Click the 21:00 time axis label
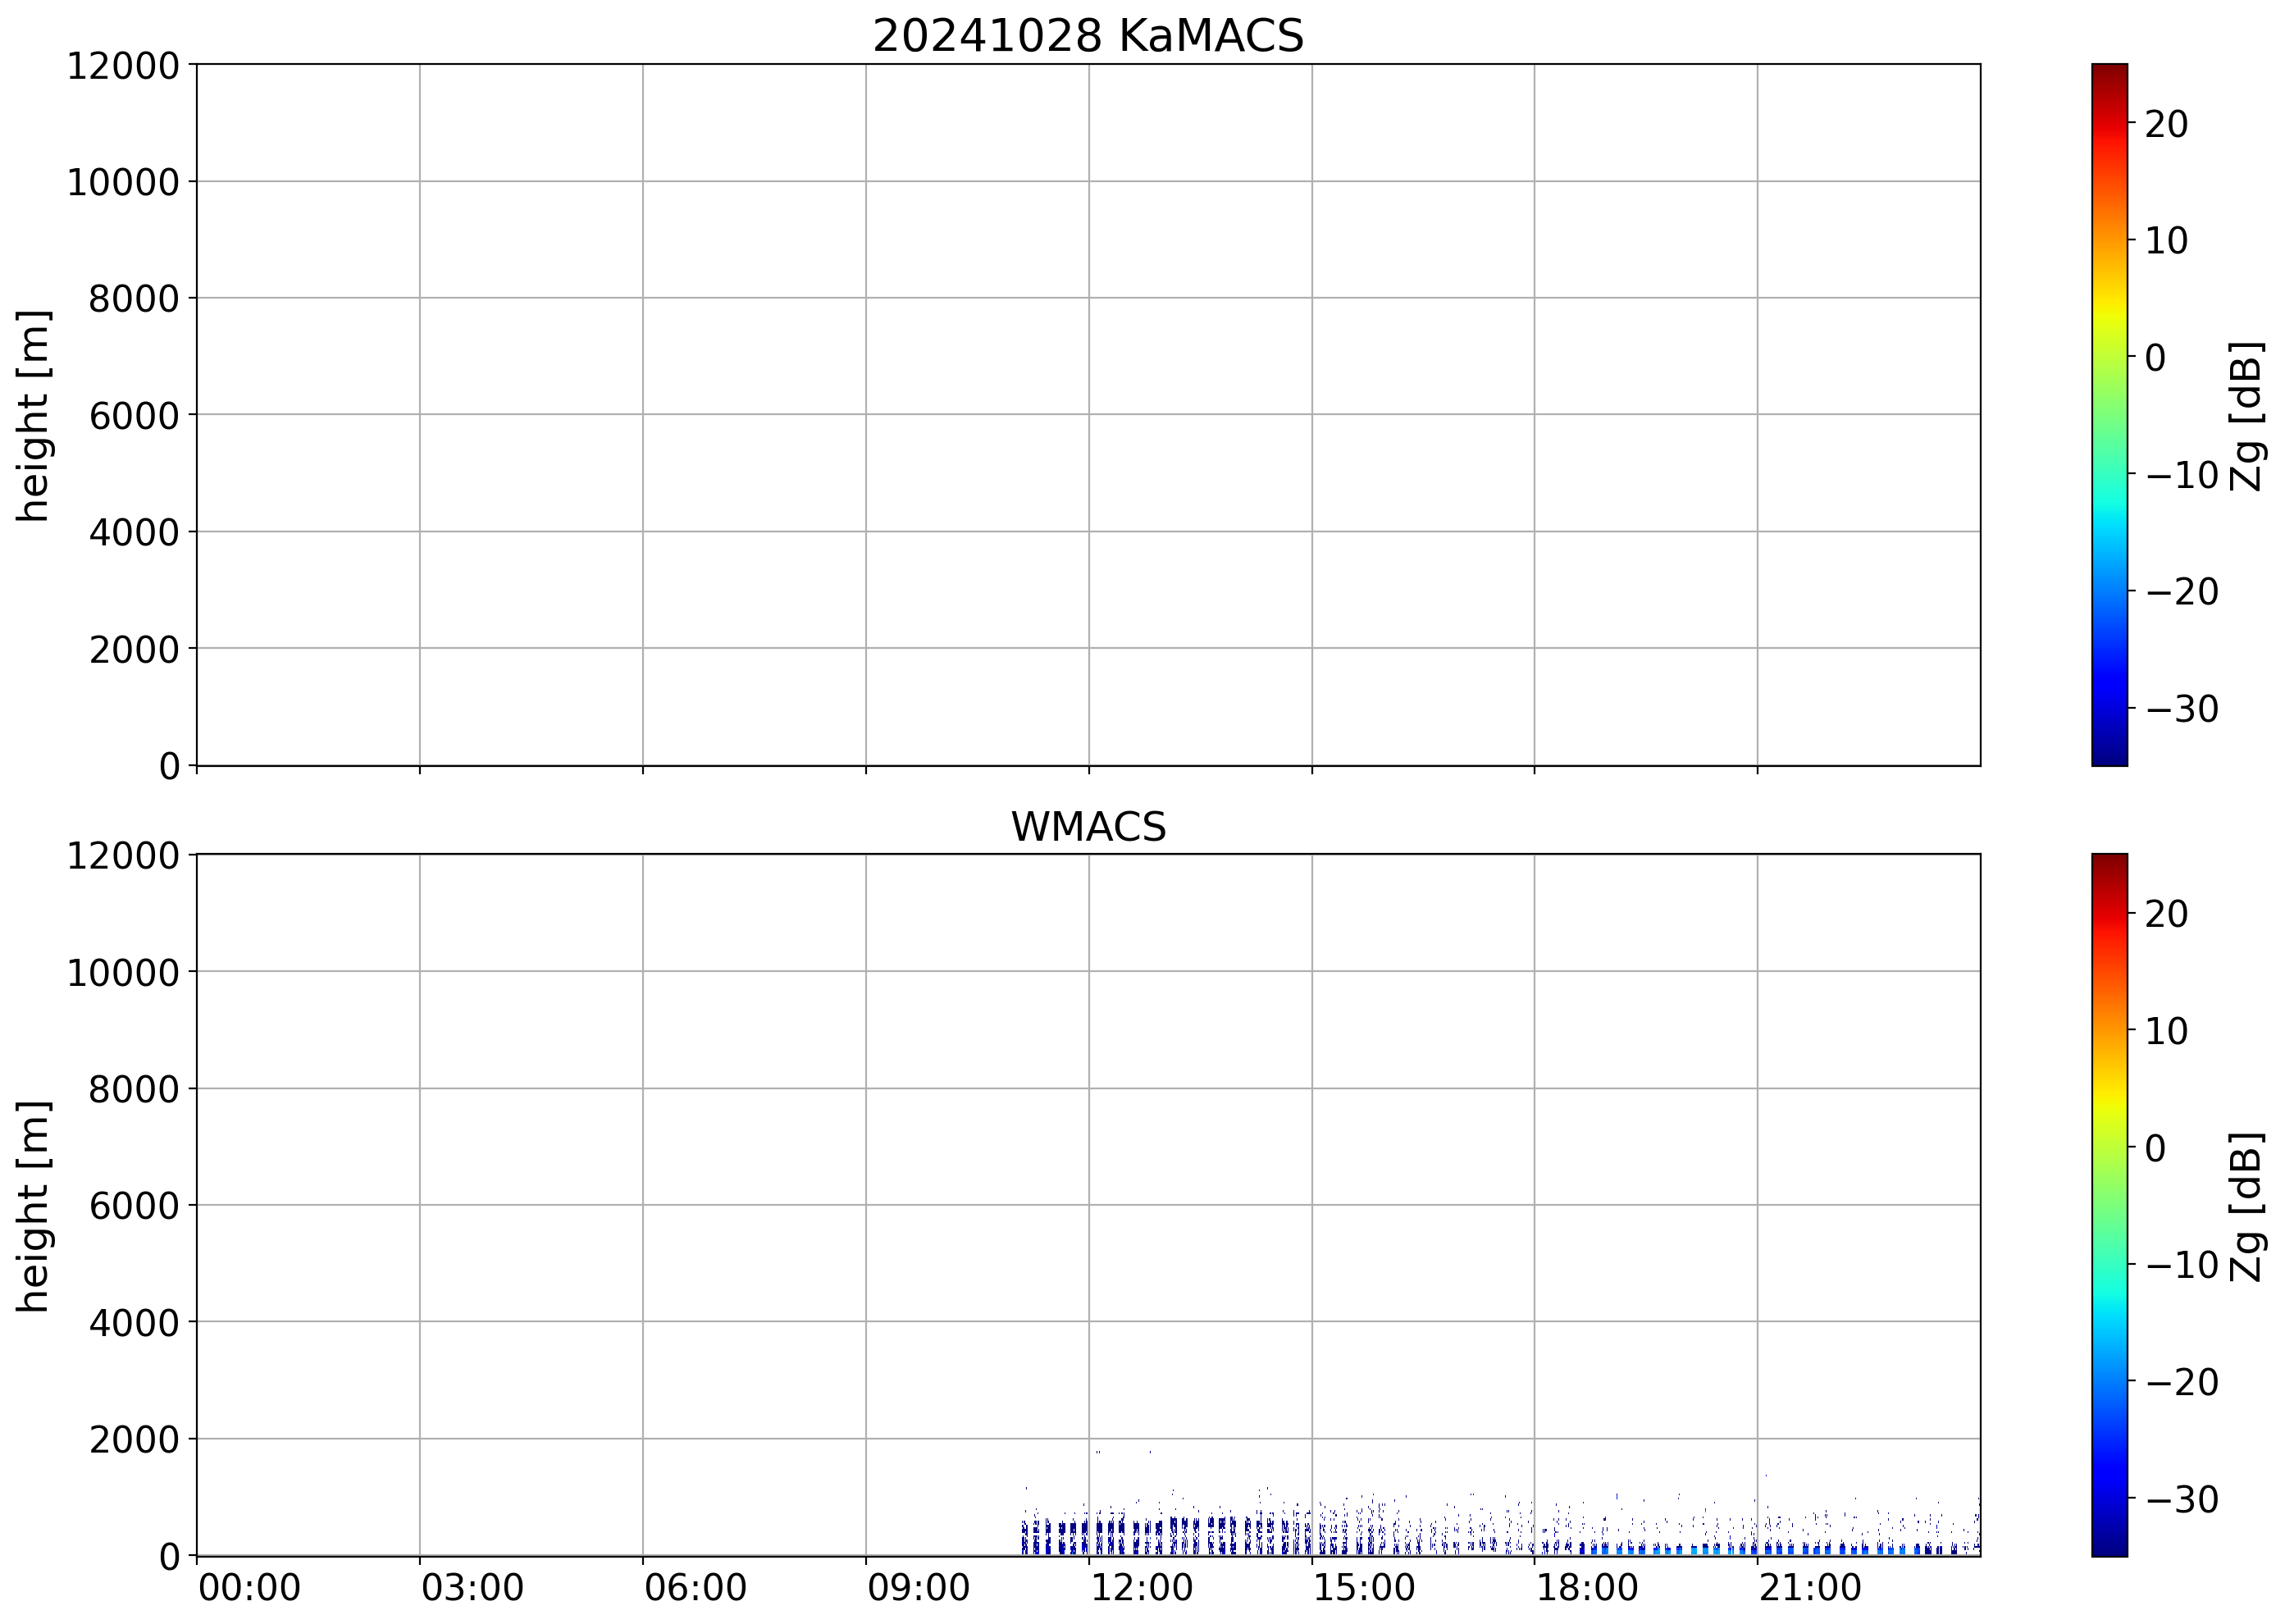 [x=1810, y=1587]
